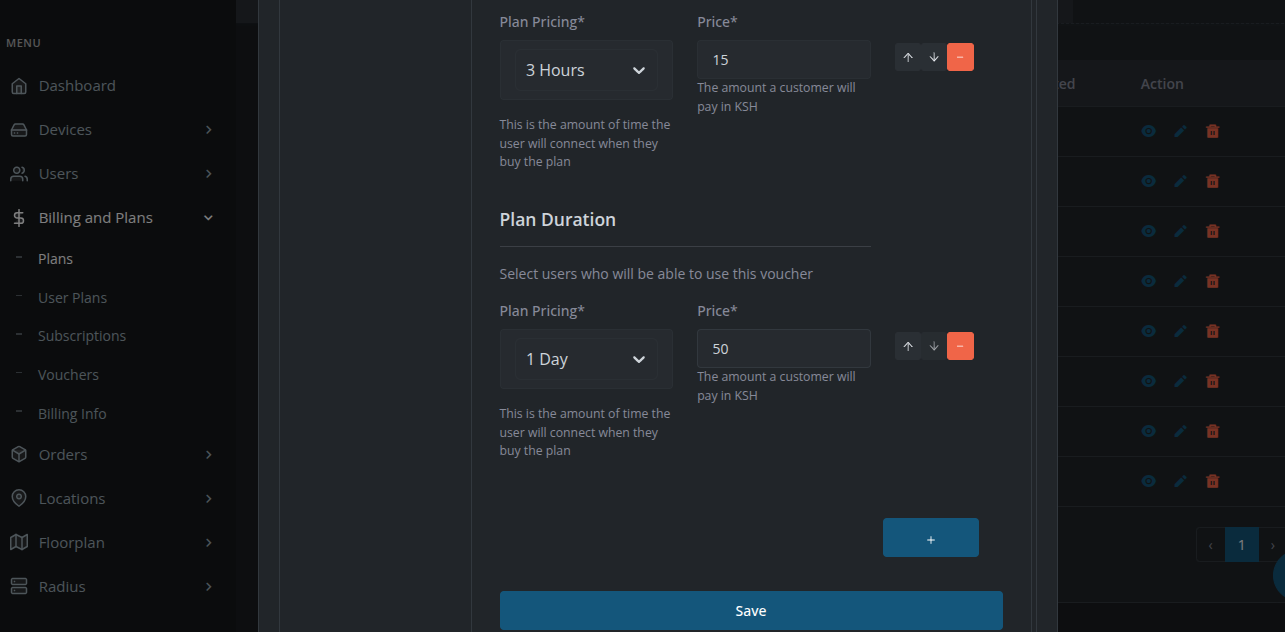Image resolution: width=1285 pixels, height=632 pixels.
Task: Select Plans under Billing and Plans
Action: point(55,258)
